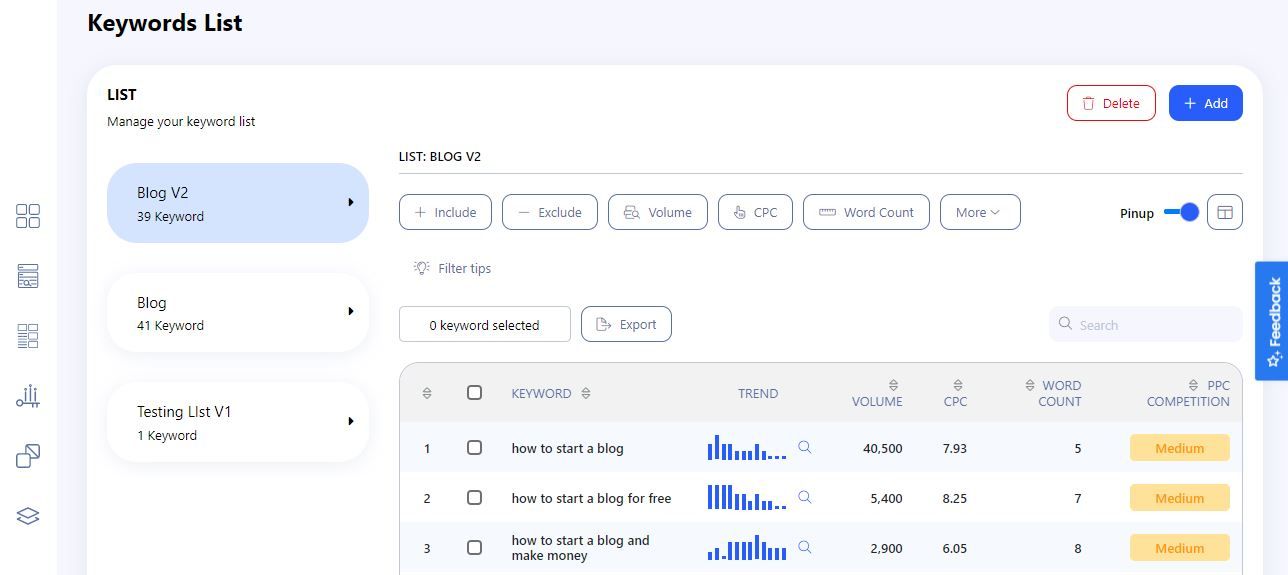The image size is (1288, 575).
Task: Expand the Blog list arrow
Action: [x=351, y=311]
